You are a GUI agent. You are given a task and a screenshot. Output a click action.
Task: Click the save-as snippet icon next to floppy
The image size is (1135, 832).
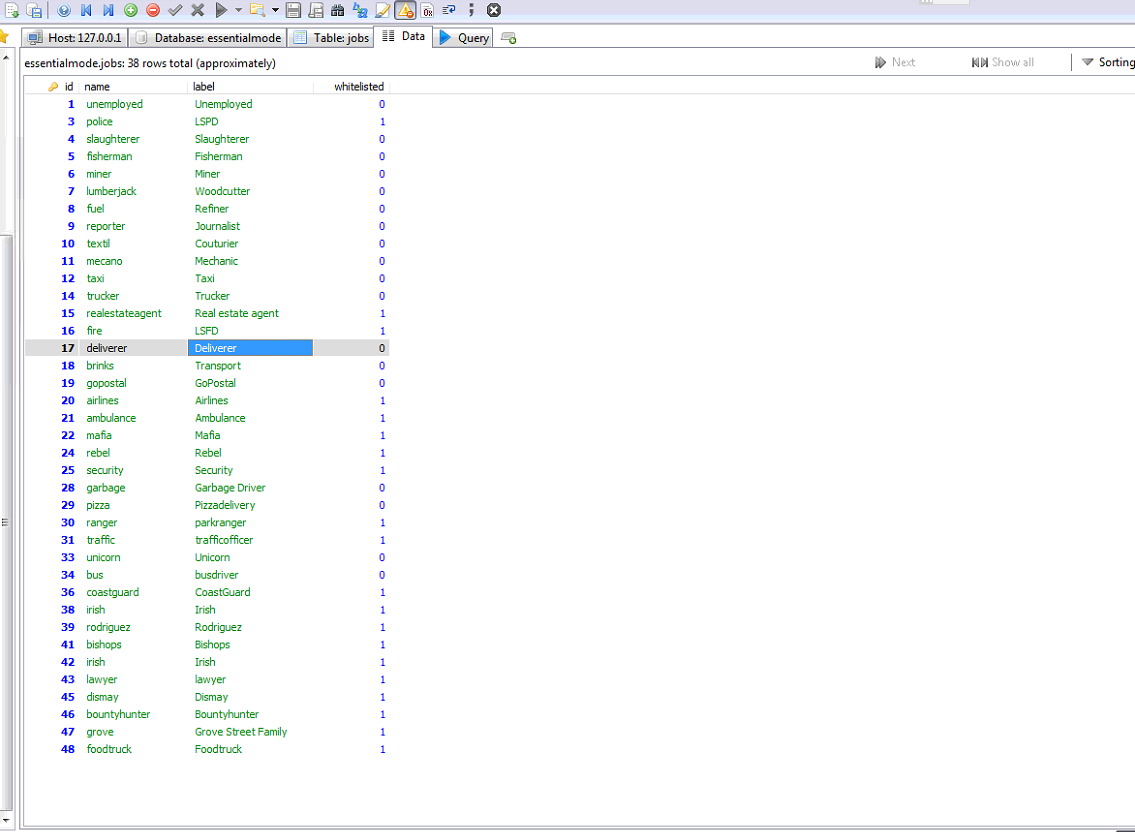click(x=316, y=10)
